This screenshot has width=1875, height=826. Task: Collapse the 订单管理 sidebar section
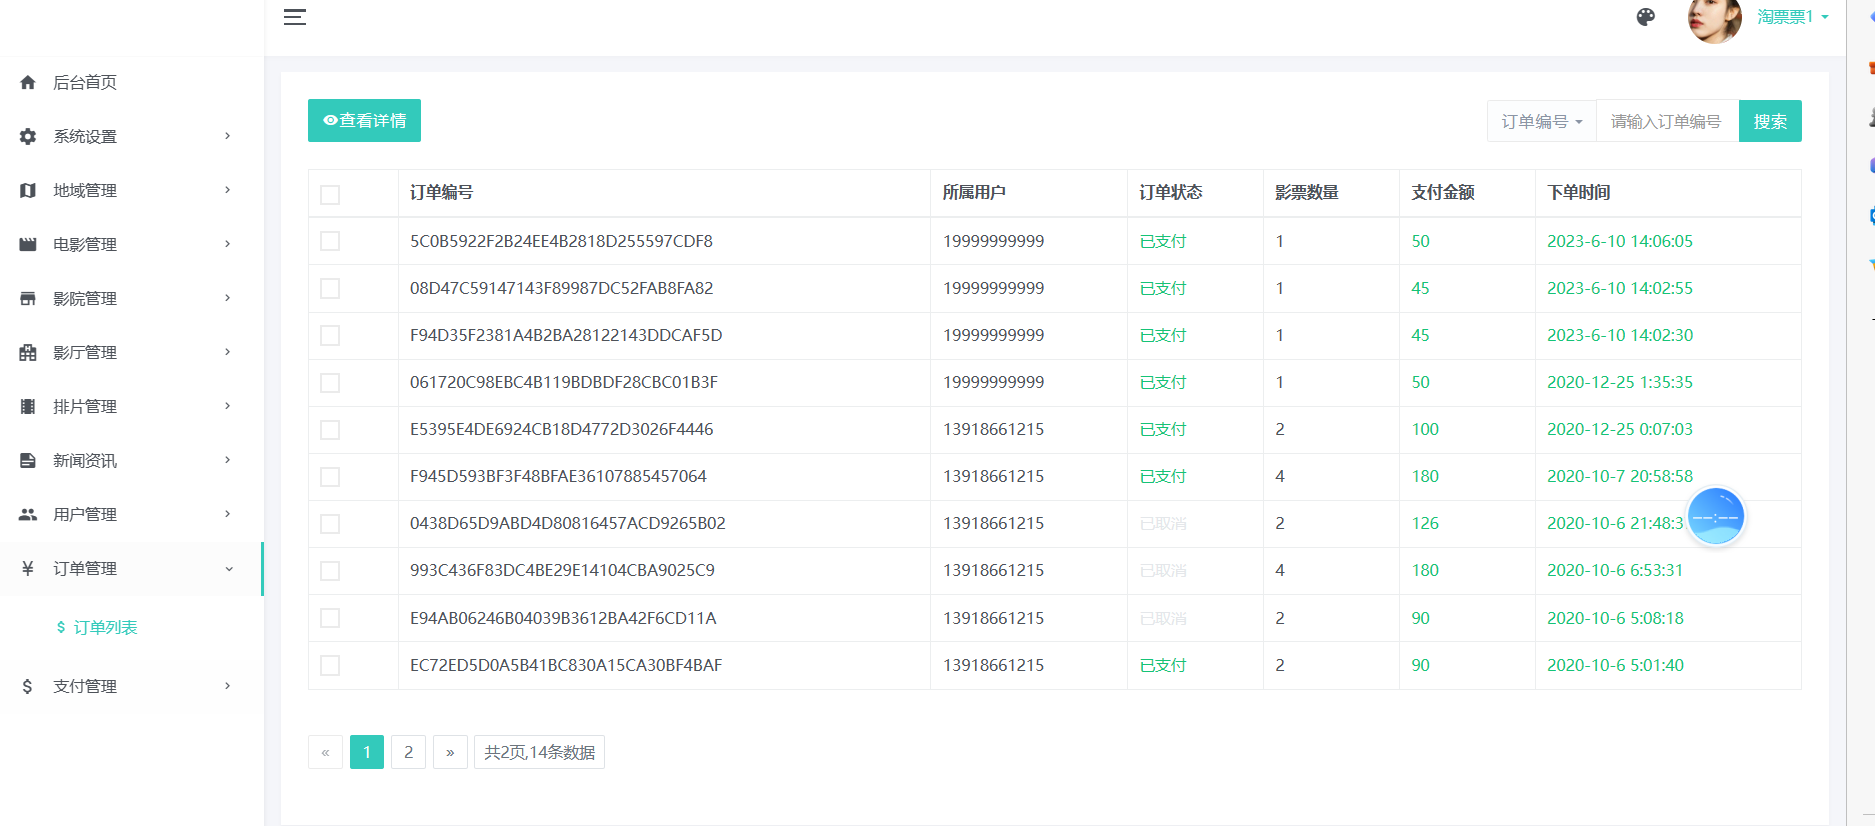coord(130,568)
